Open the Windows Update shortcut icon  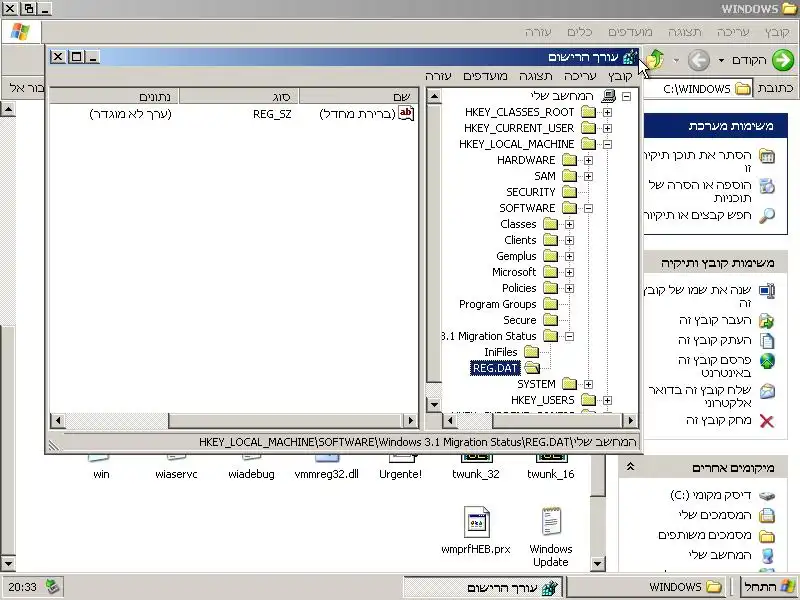551,521
